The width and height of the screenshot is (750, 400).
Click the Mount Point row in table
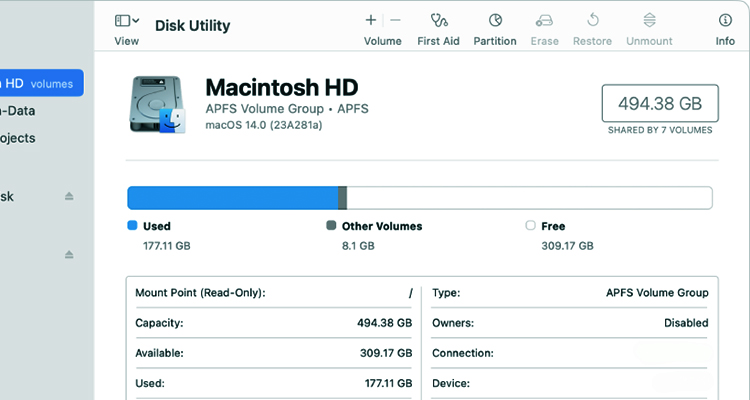273,293
